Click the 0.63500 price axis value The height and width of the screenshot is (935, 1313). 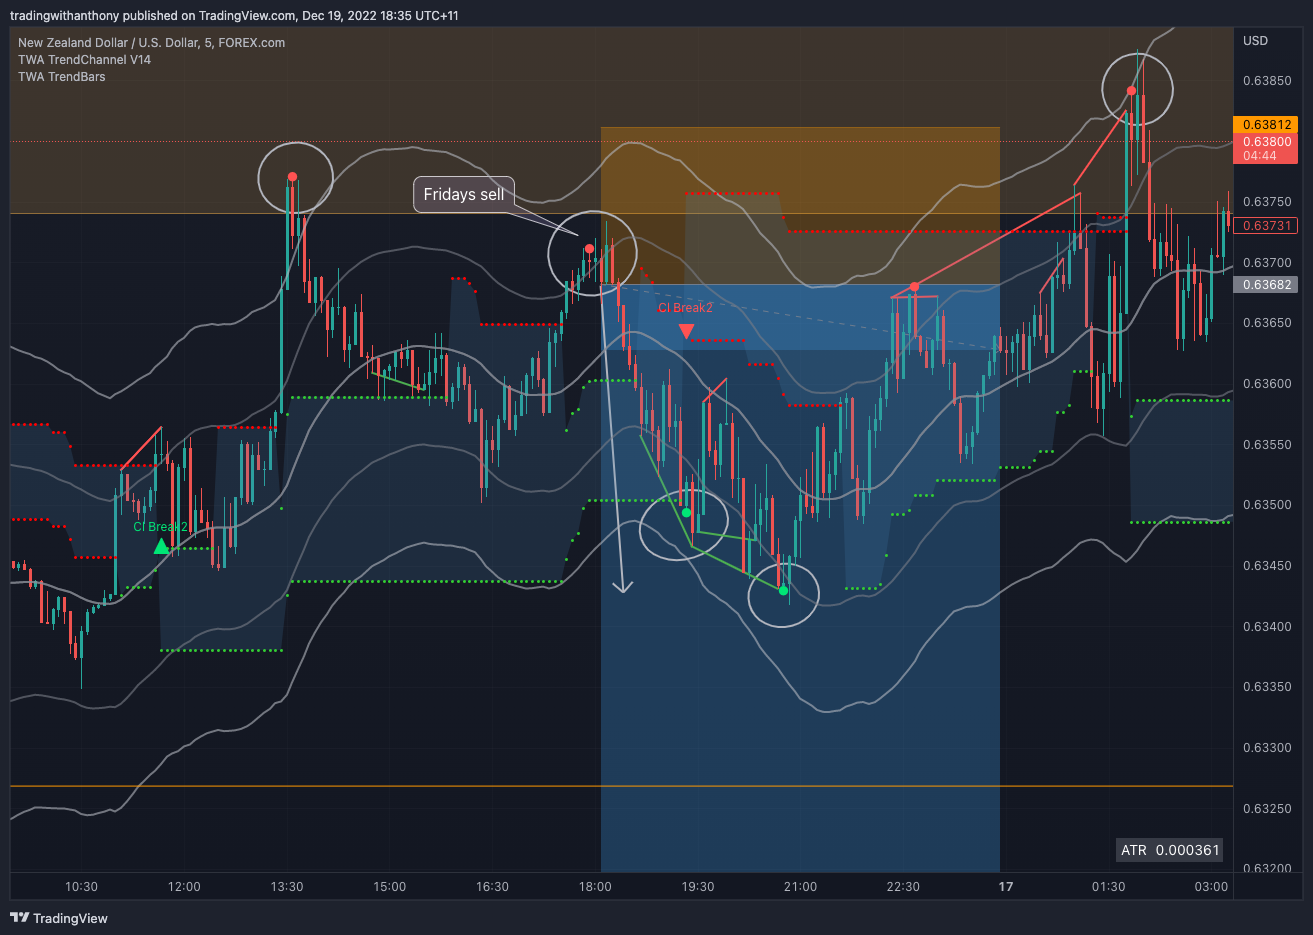(x=1267, y=505)
